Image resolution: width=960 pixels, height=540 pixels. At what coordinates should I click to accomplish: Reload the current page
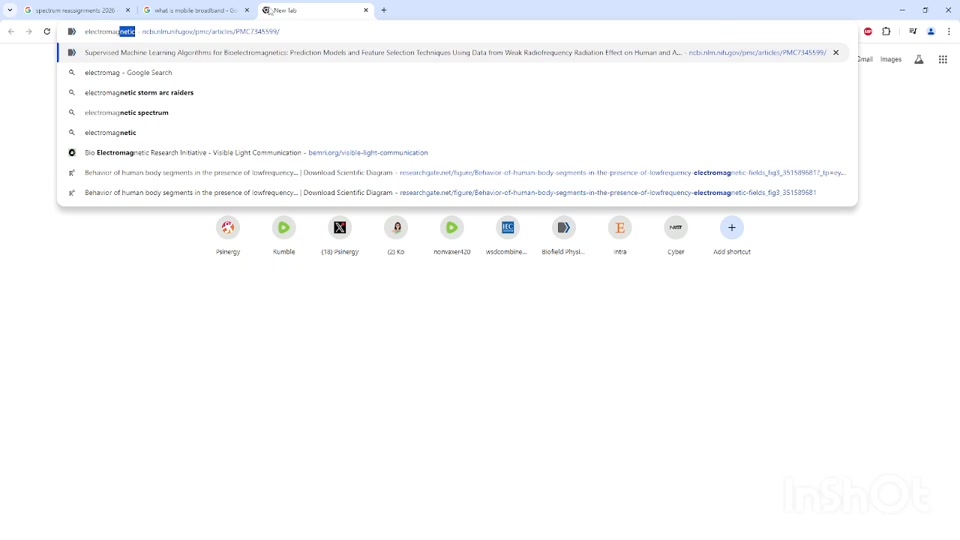tap(47, 32)
